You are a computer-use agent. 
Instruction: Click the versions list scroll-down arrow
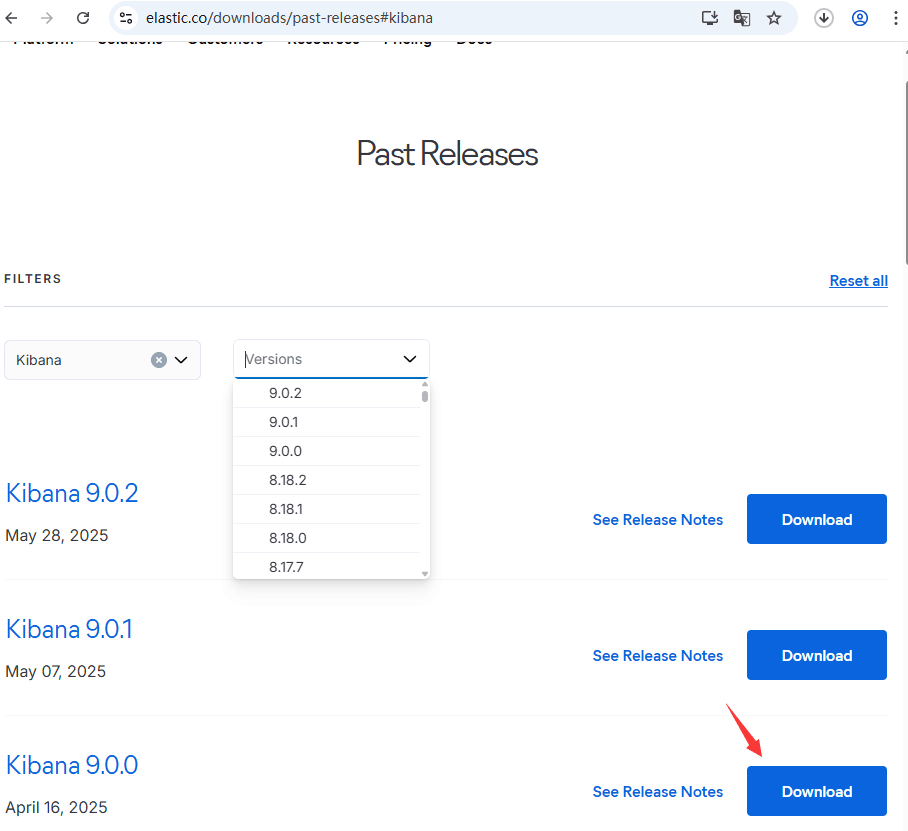coord(425,574)
